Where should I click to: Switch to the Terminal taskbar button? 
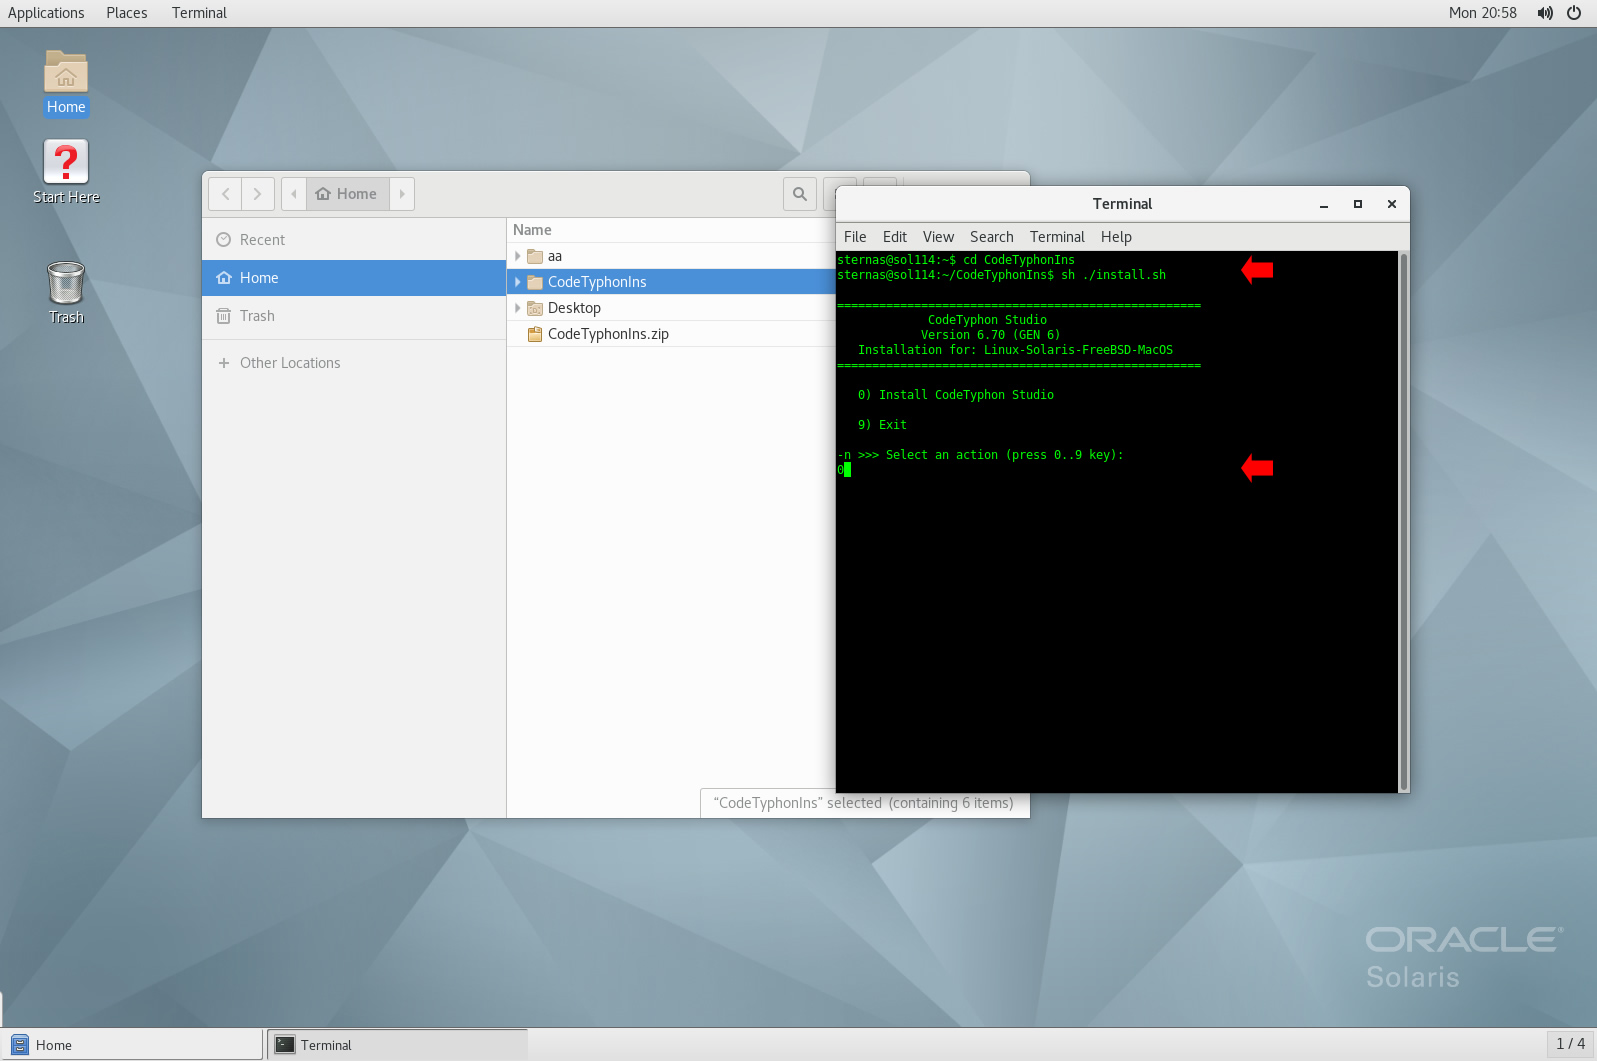coord(398,1045)
